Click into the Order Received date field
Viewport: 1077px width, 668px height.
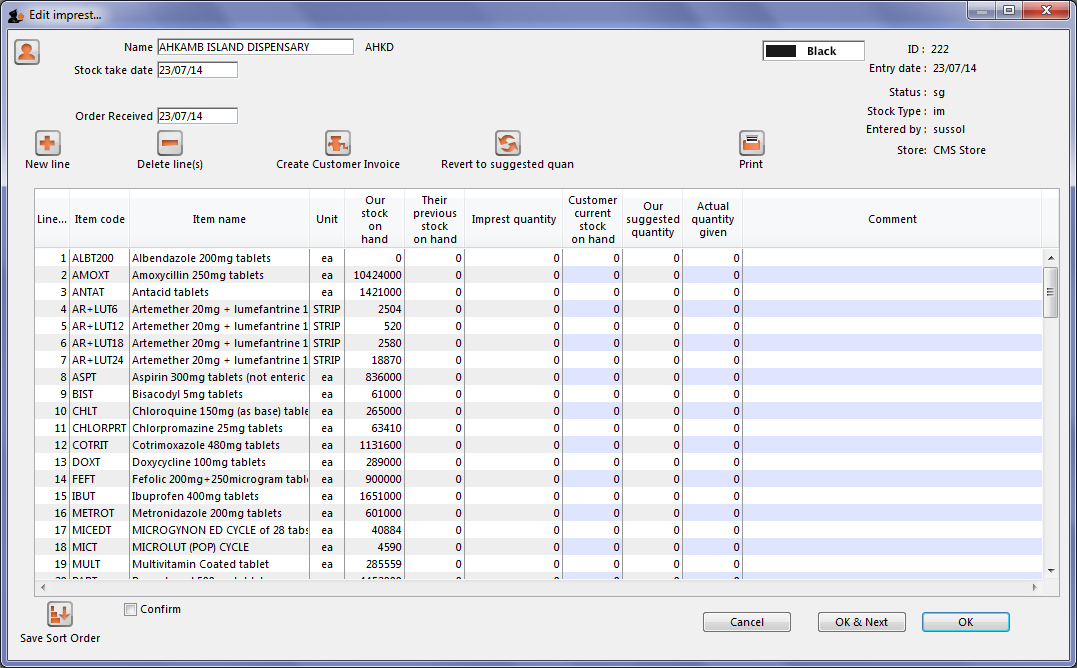[x=197, y=116]
